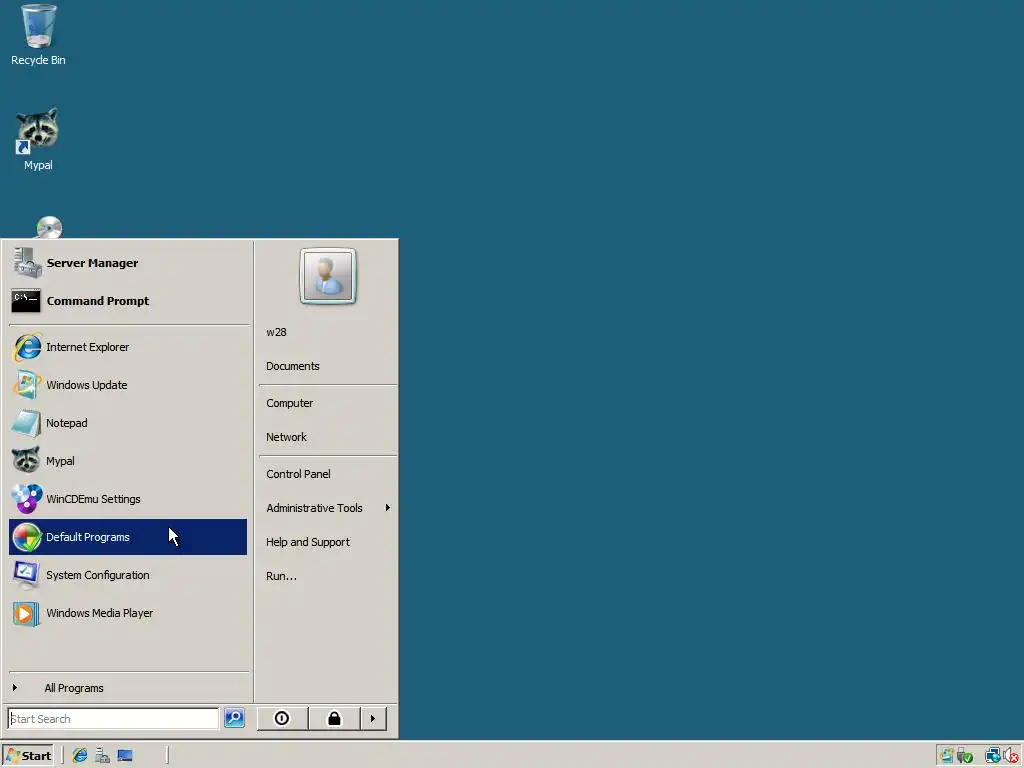1024x768 pixels.
Task: Click the network connection tray icon
Action: 993,756
